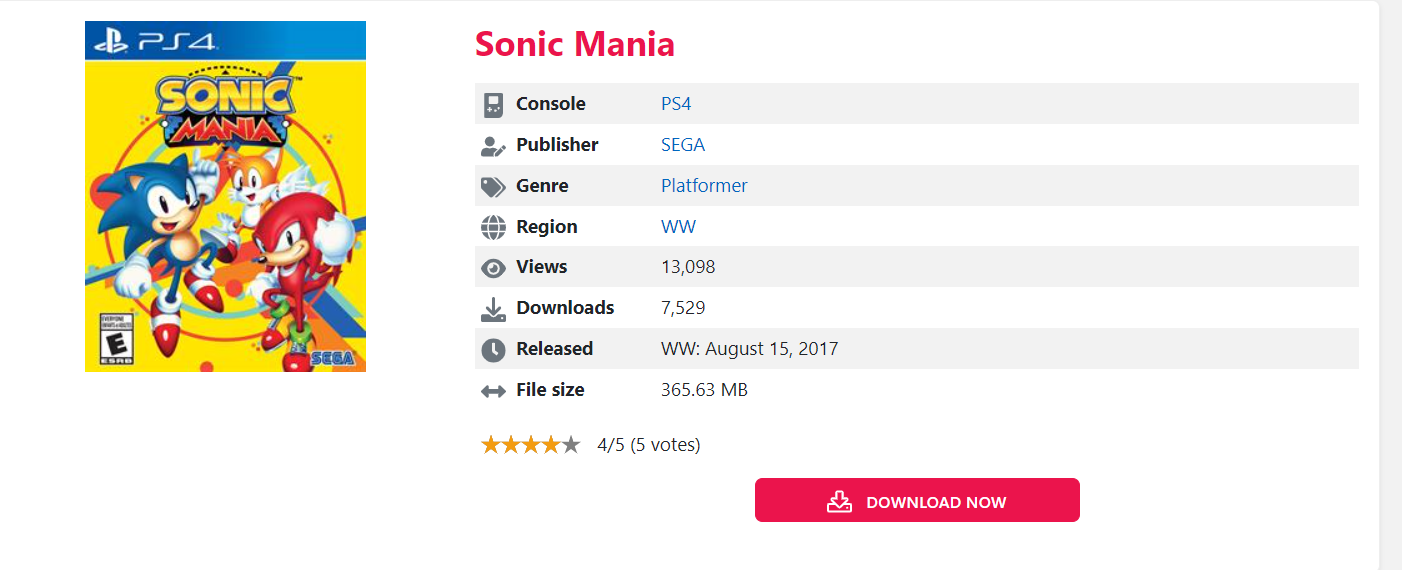Click the Genre tags icon
Image resolution: width=1402 pixels, height=570 pixels.
(x=493, y=187)
